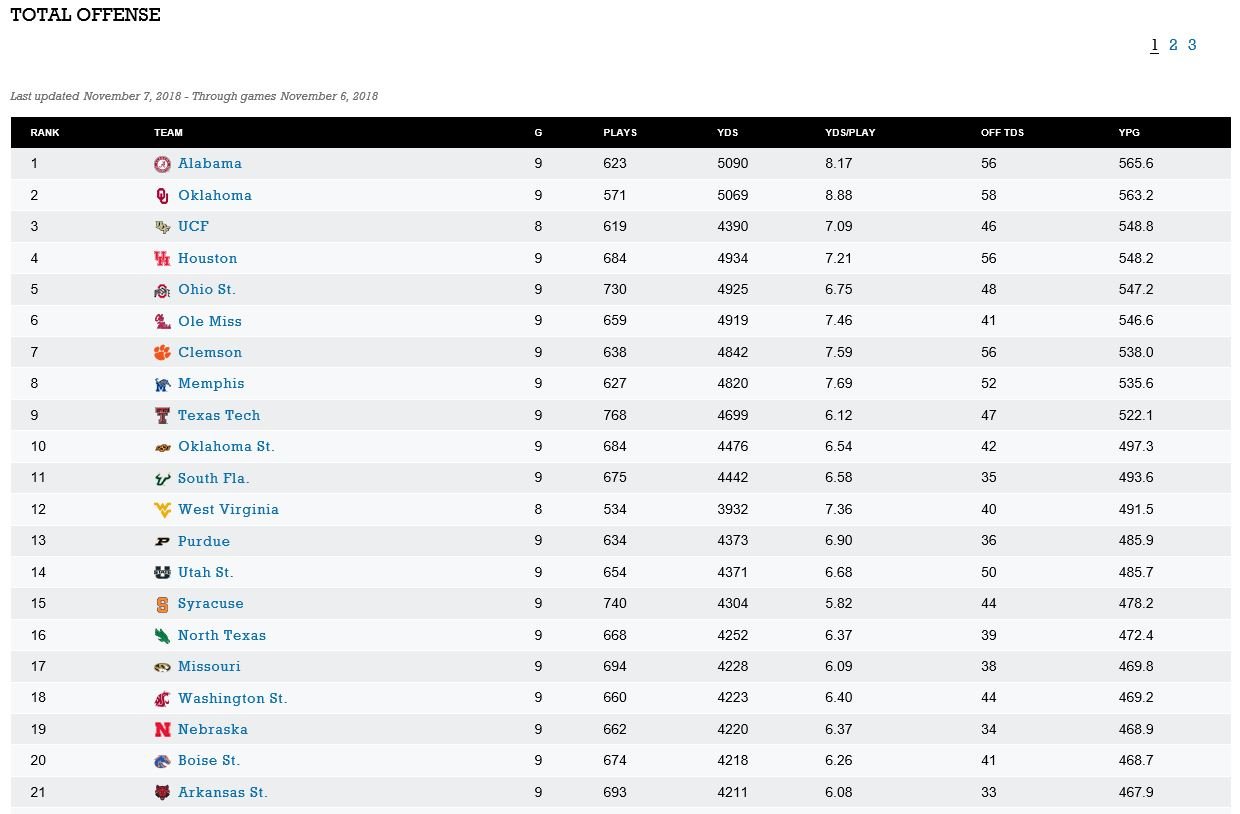
Task: Open the Houston team link
Action: tap(208, 259)
